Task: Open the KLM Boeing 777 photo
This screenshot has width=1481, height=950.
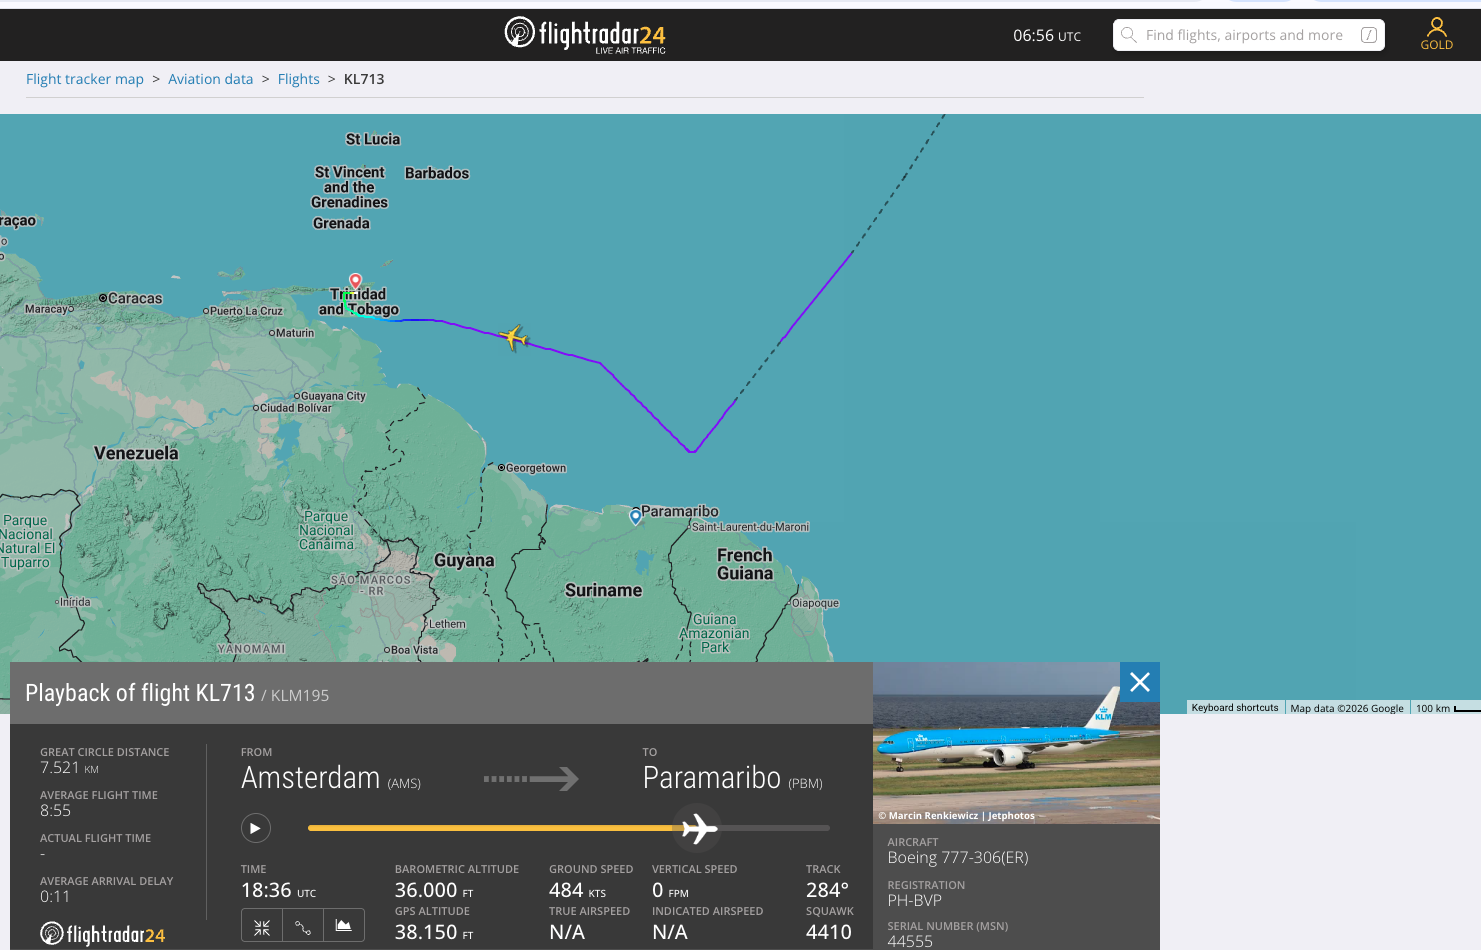Action: 1016,743
